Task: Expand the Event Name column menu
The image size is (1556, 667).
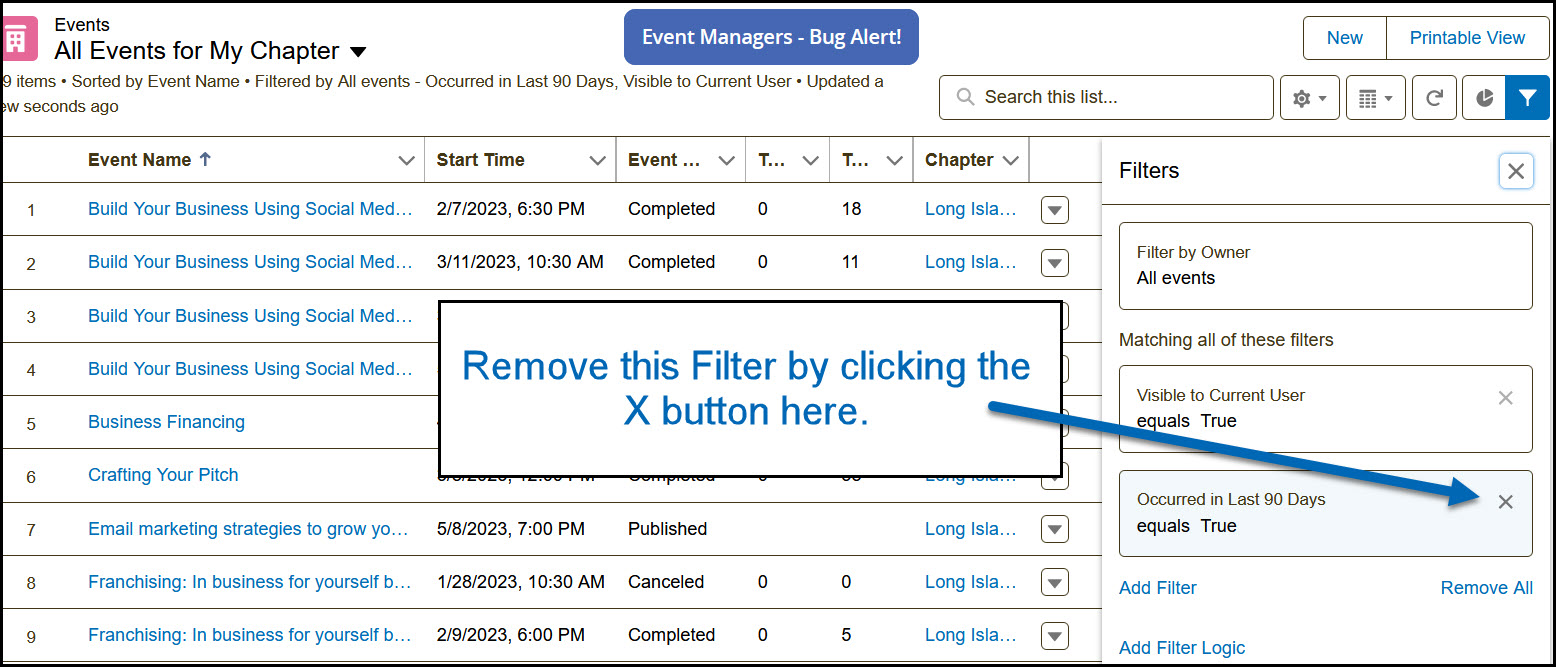Action: [406, 160]
